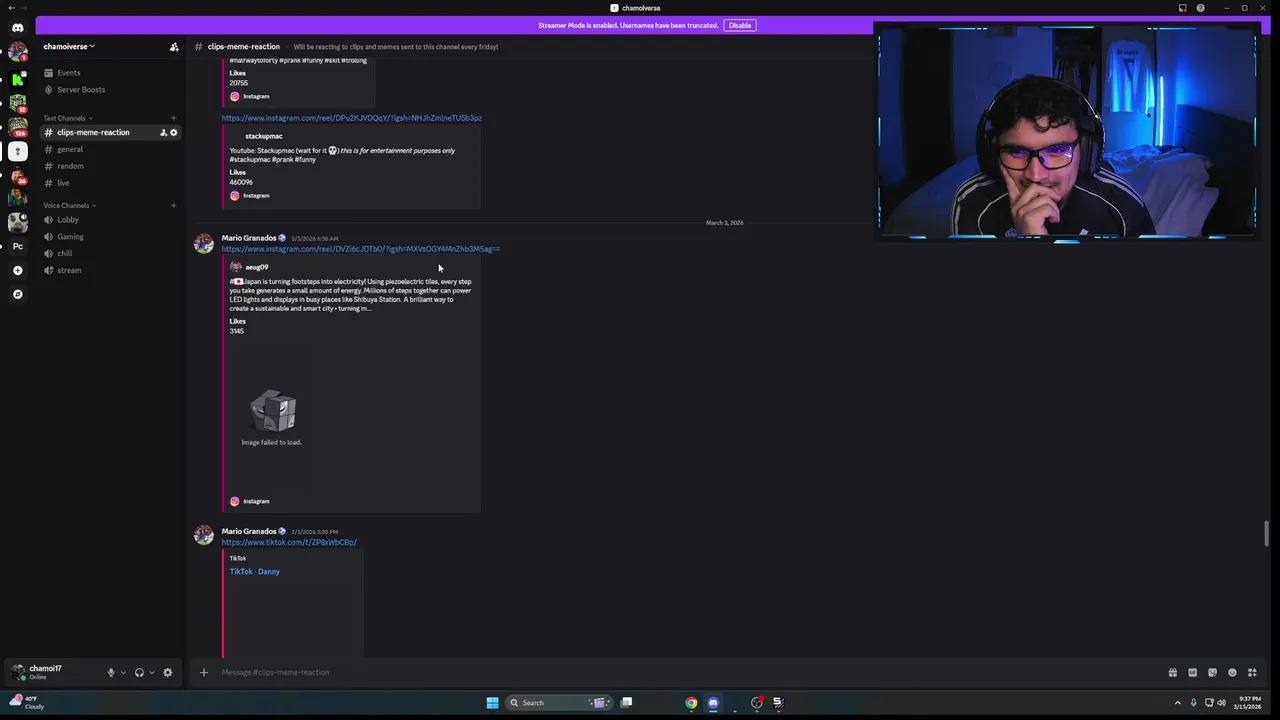
Task: Open GIF picker icon
Action: [1192, 673]
